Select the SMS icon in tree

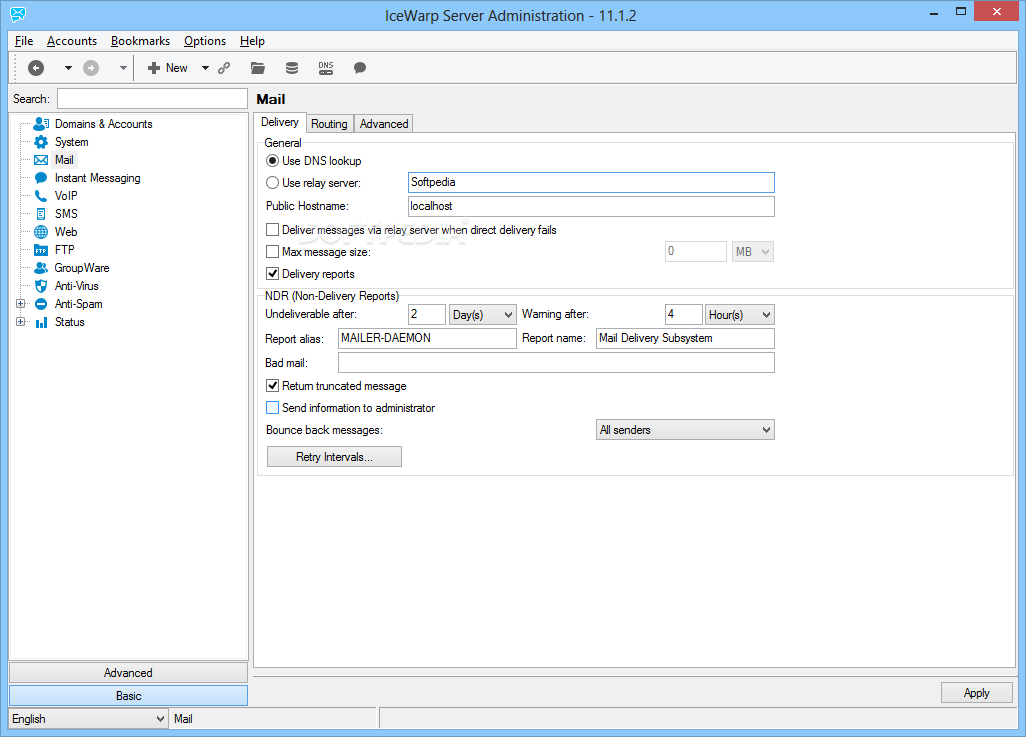click(41, 214)
